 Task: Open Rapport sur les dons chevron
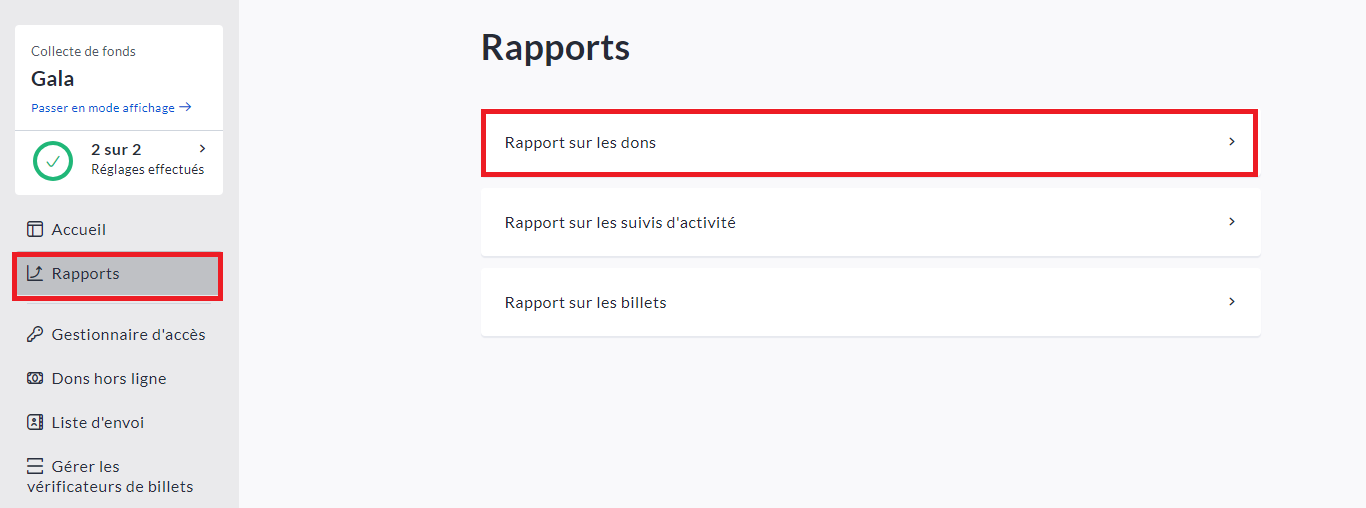pyautogui.click(x=1232, y=142)
